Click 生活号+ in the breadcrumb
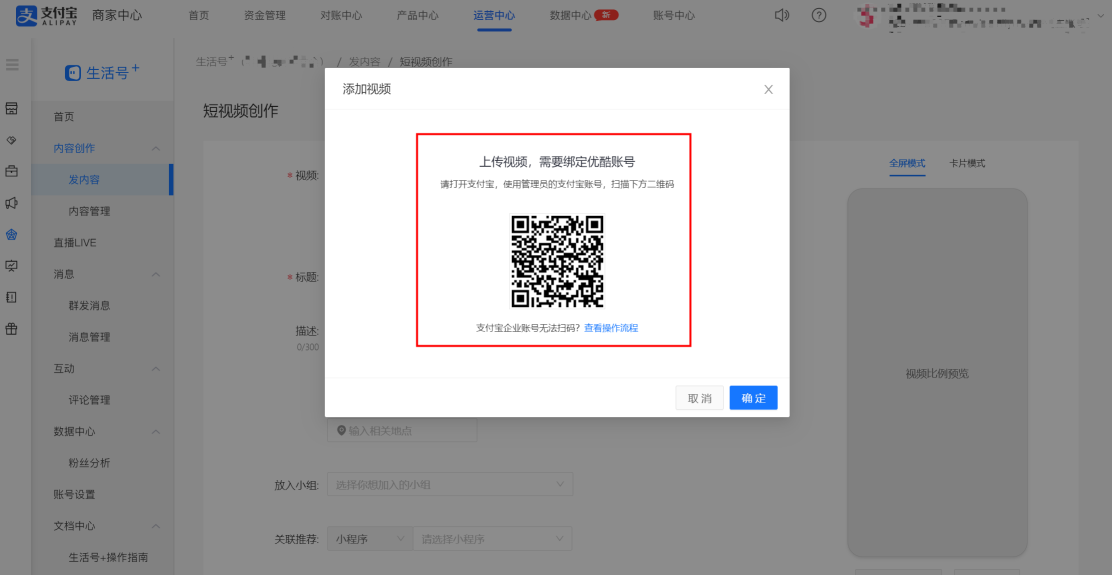Image resolution: width=1112 pixels, height=575 pixels. (215, 62)
